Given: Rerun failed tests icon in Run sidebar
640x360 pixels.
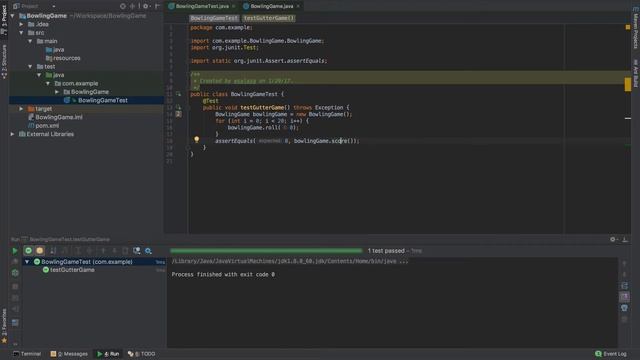Looking at the screenshot, I should [x=15, y=262].
